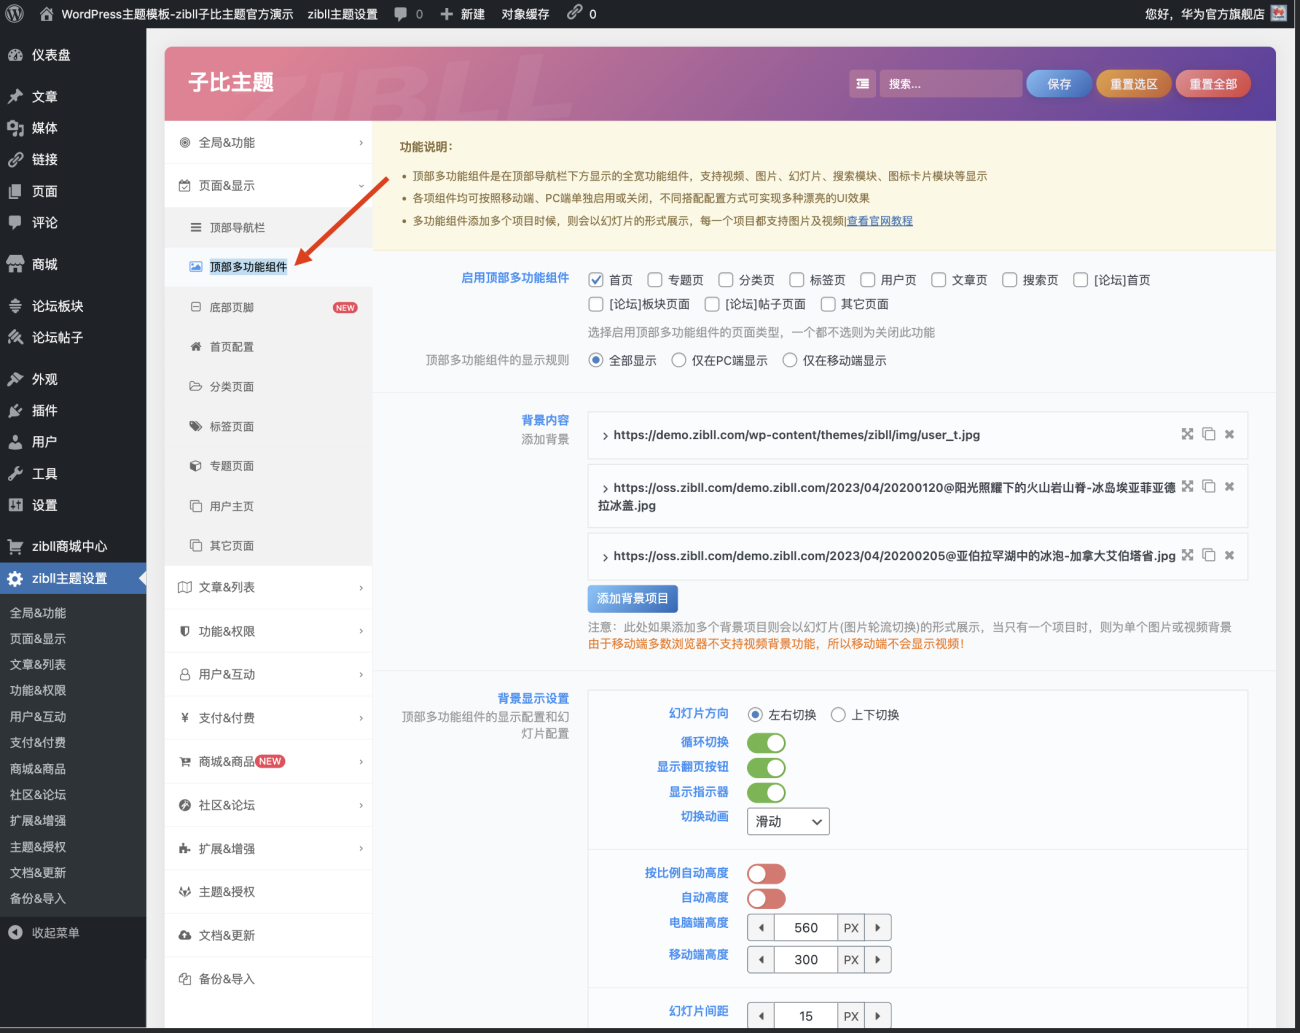
Task: Open the 切换动画 dropdown
Action: pyautogui.click(x=788, y=822)
